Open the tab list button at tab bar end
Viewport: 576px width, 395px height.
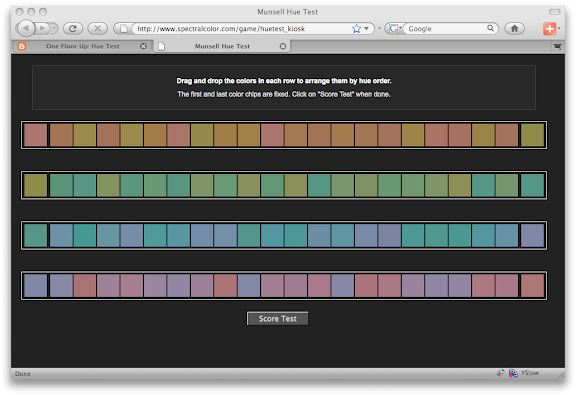pyautogui.click(x=557, y=47)
